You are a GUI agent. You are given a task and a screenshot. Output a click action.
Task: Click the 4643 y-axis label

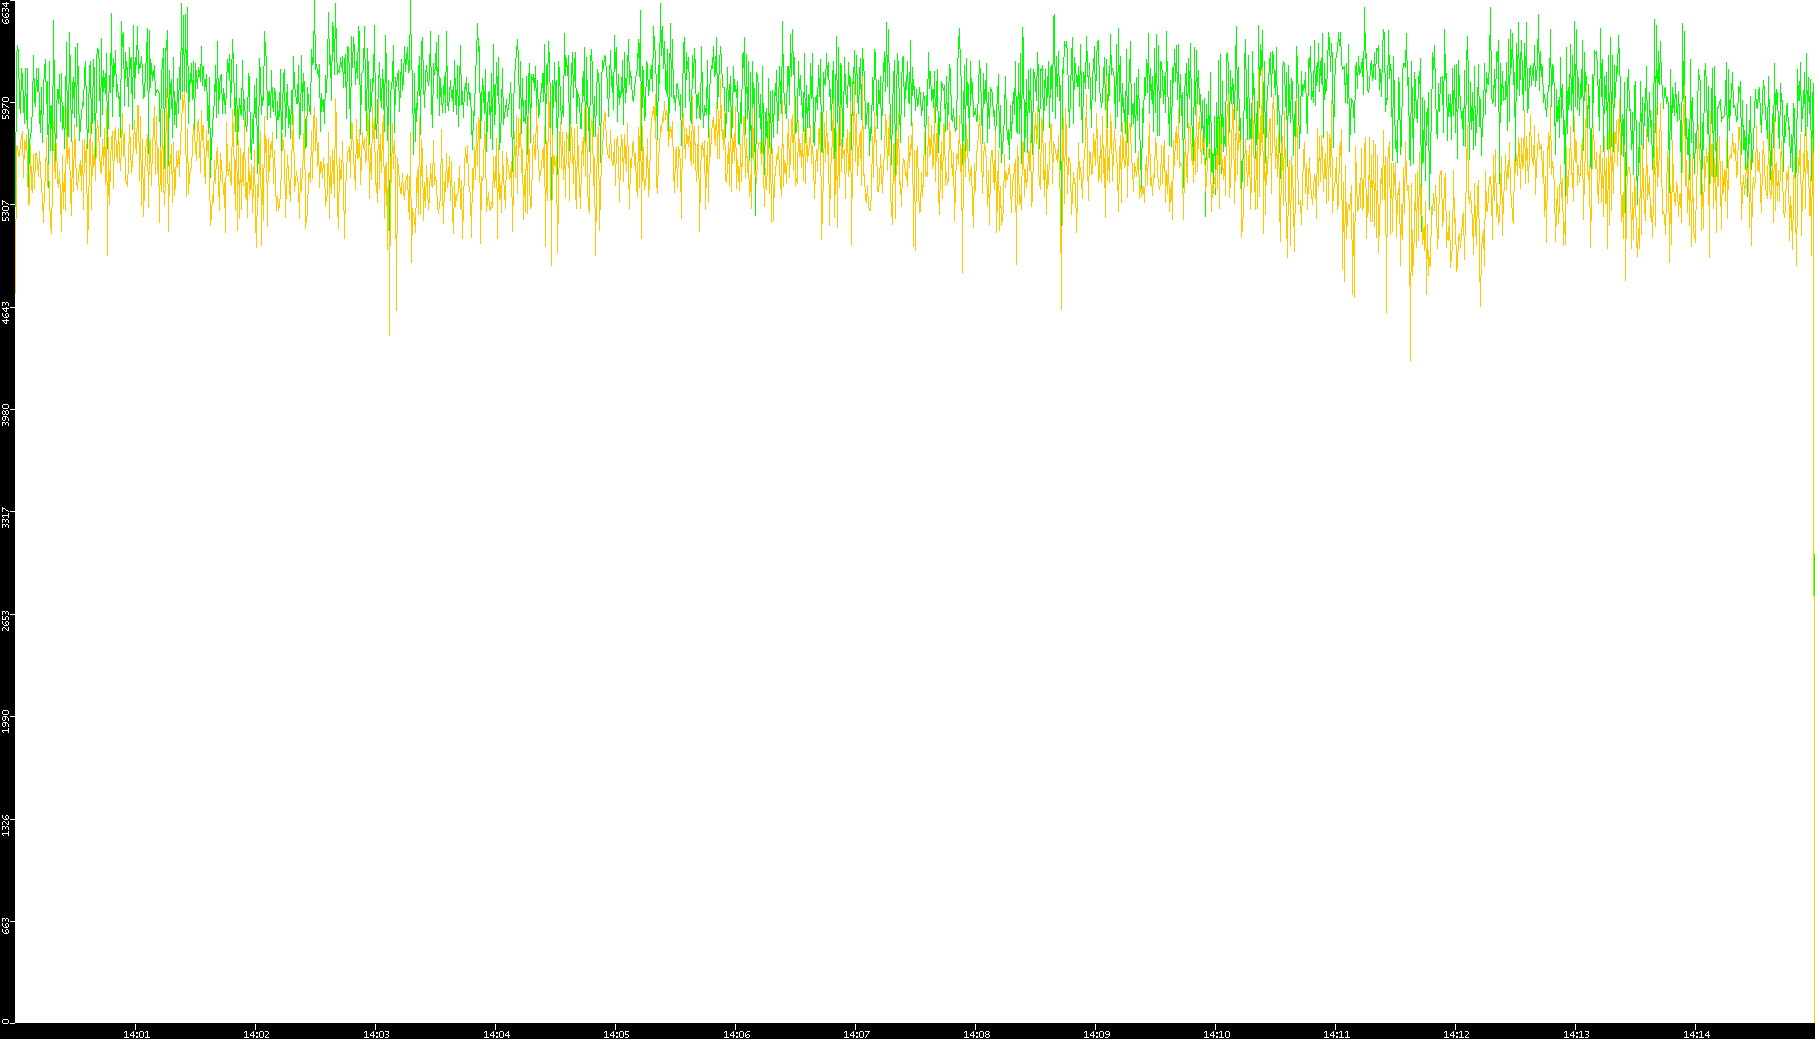click(6, 312)
